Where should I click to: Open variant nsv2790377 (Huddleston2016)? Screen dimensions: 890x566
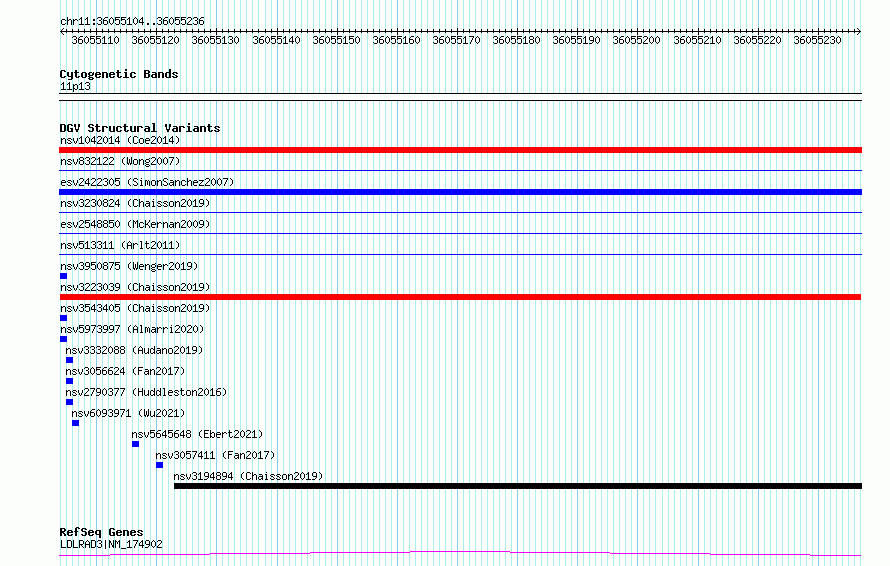(x=146, y=392)
